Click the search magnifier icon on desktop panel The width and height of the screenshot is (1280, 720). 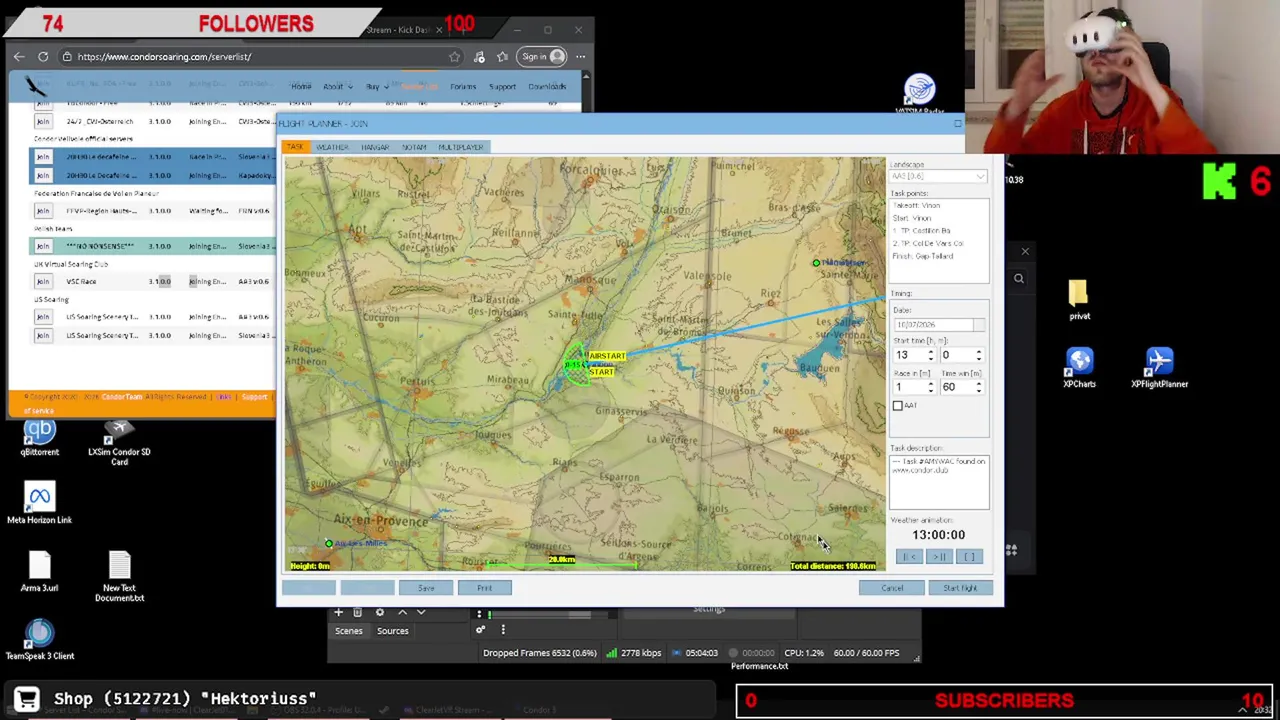1019,279
